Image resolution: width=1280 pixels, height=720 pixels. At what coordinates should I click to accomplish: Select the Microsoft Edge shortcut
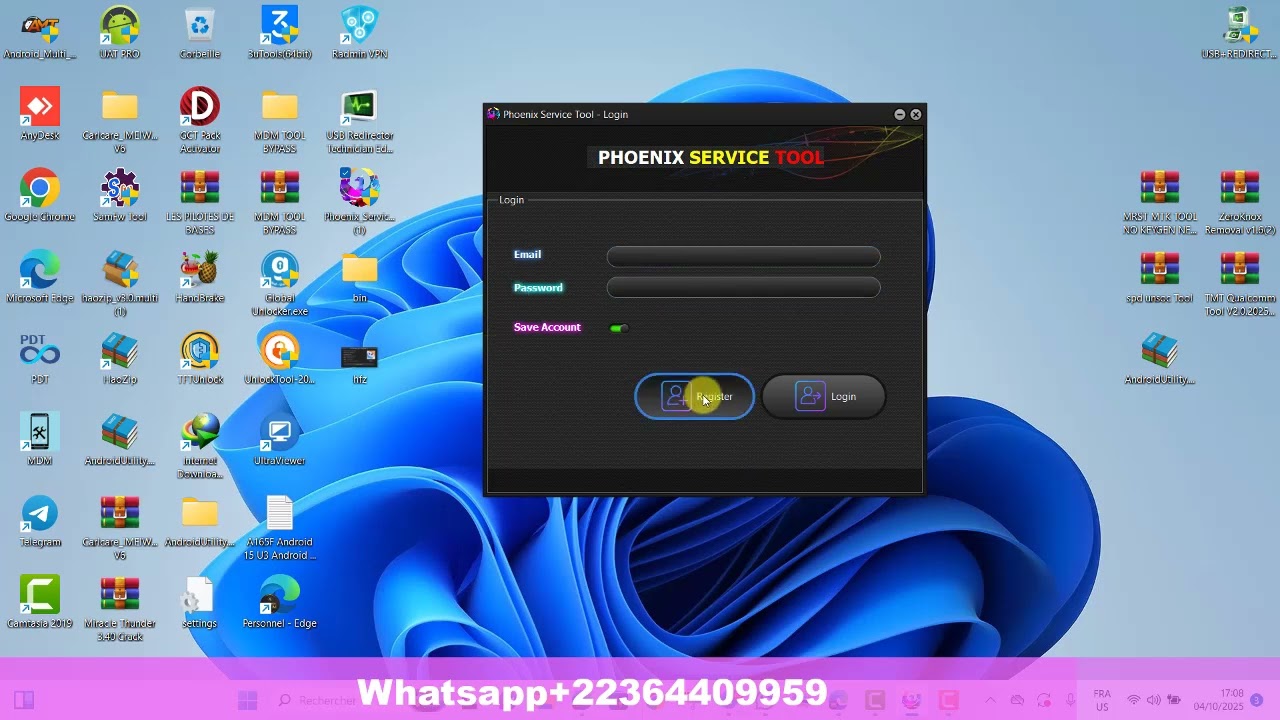coord(40,277)
